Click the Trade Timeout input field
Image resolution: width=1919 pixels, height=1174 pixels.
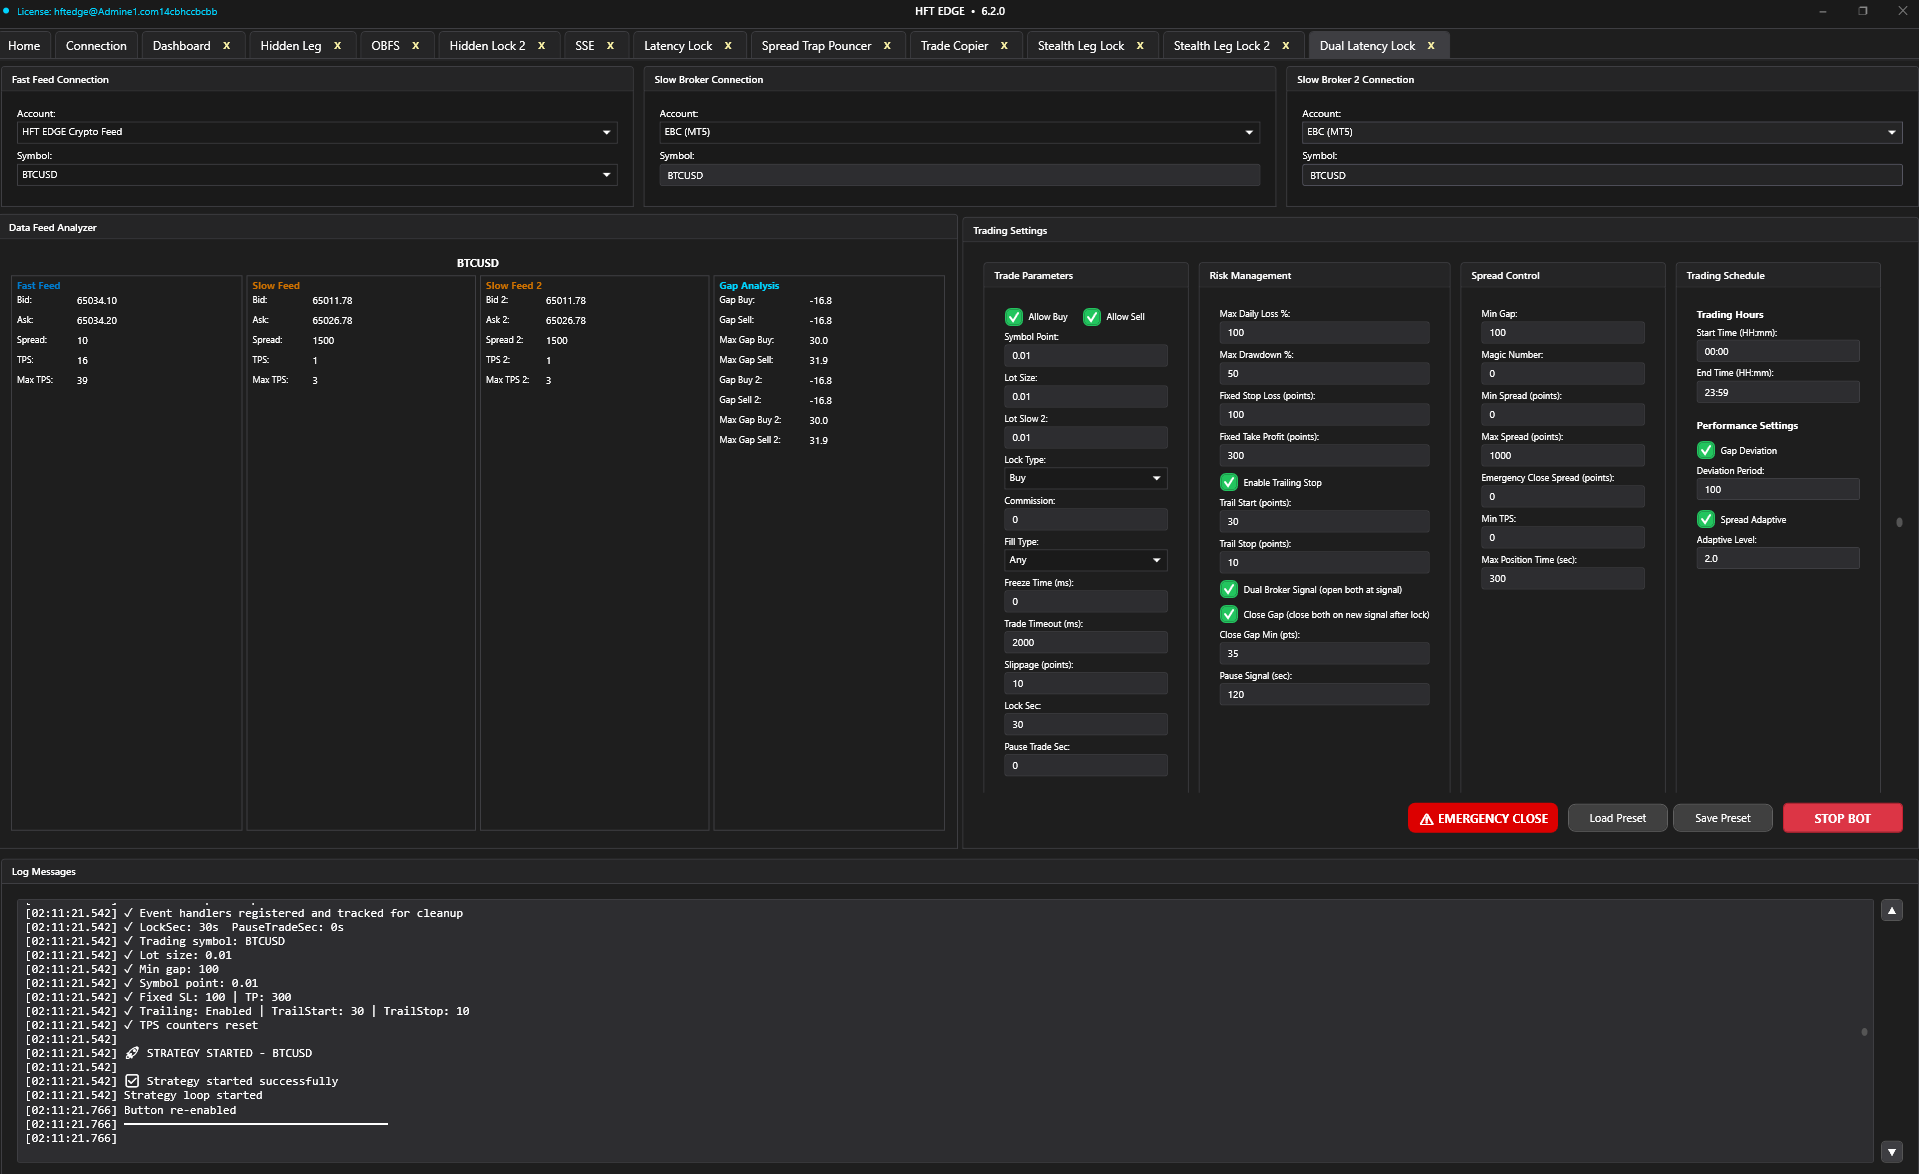pos(1085,643)
